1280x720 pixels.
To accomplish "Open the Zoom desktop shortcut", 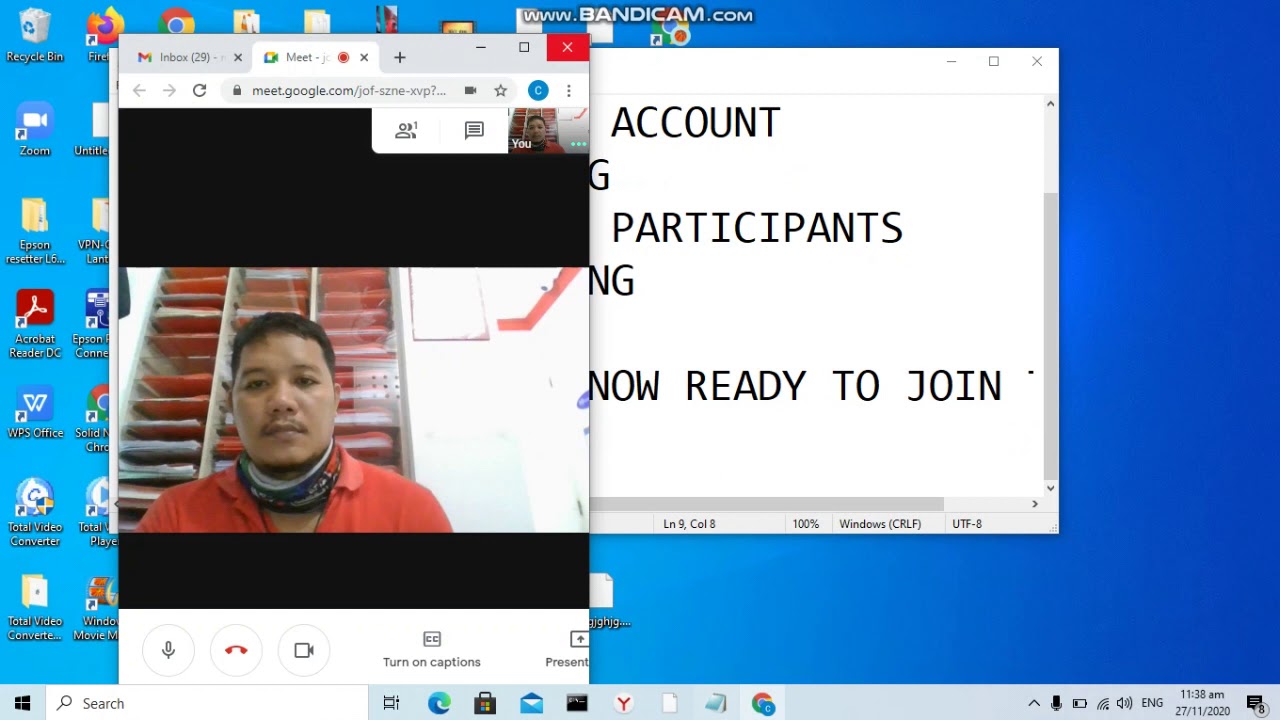I will point(35,130).
